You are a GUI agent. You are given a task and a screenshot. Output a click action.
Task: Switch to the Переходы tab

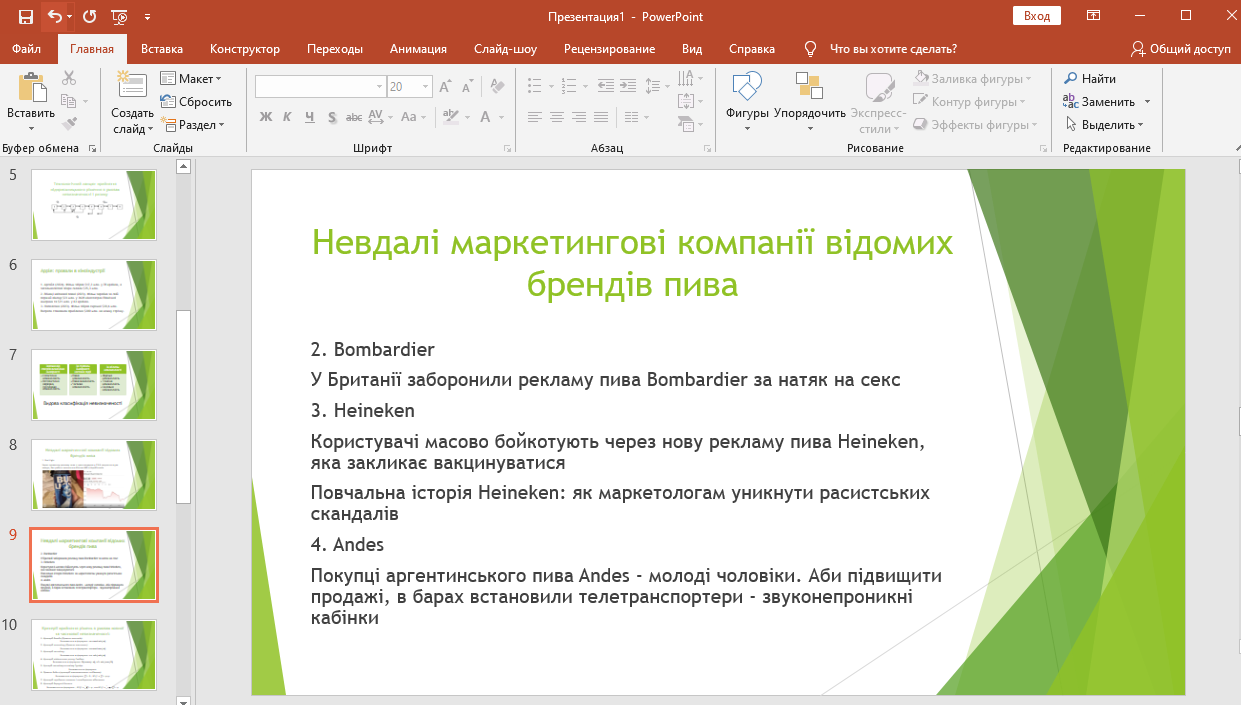pyautogui.click(x=335, y=49)
